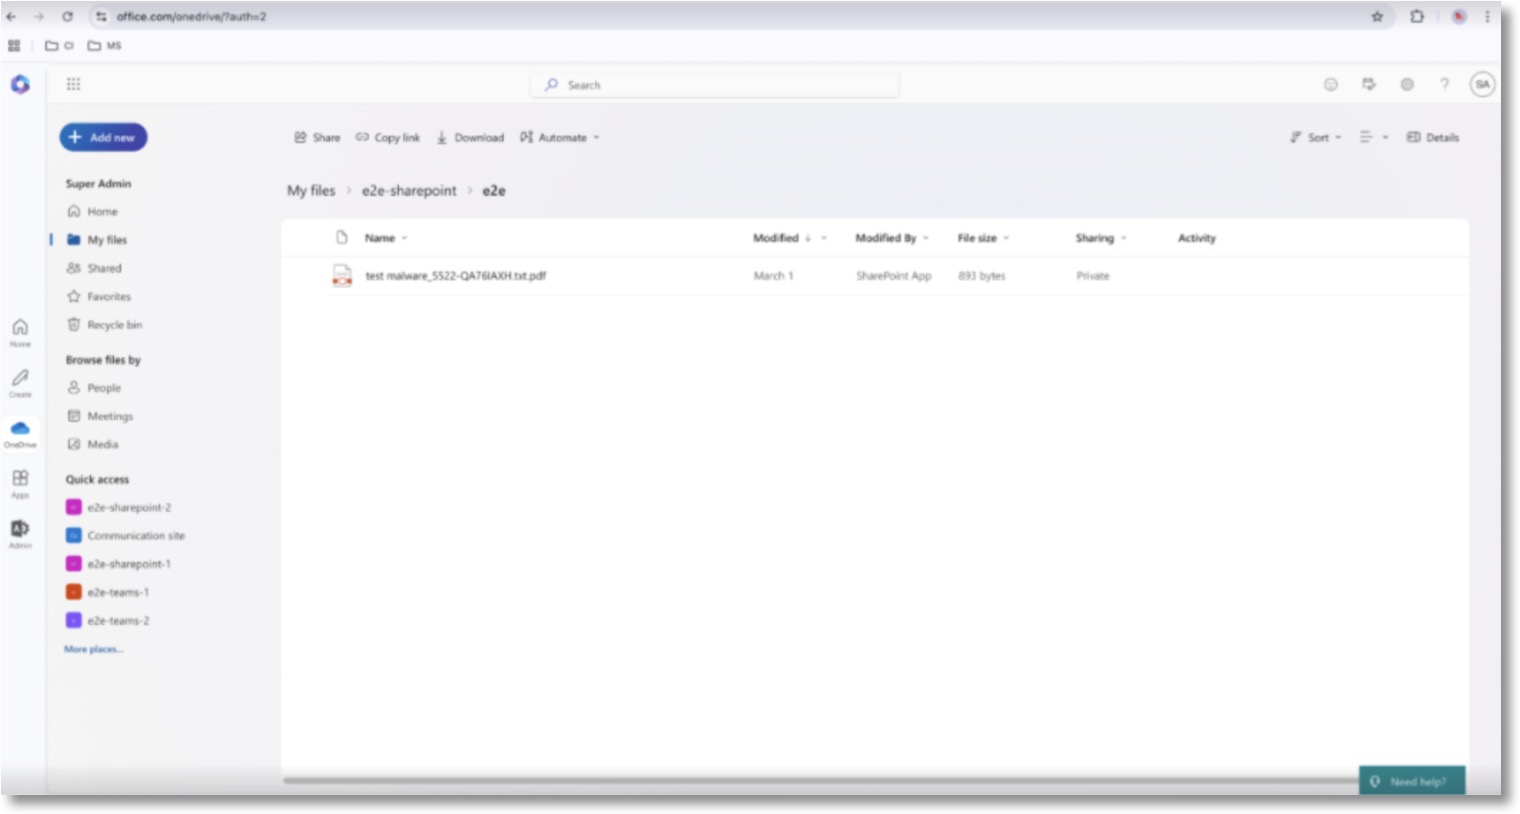Click the help question mark icon

pyautogui.click(x=1444, y=85)
